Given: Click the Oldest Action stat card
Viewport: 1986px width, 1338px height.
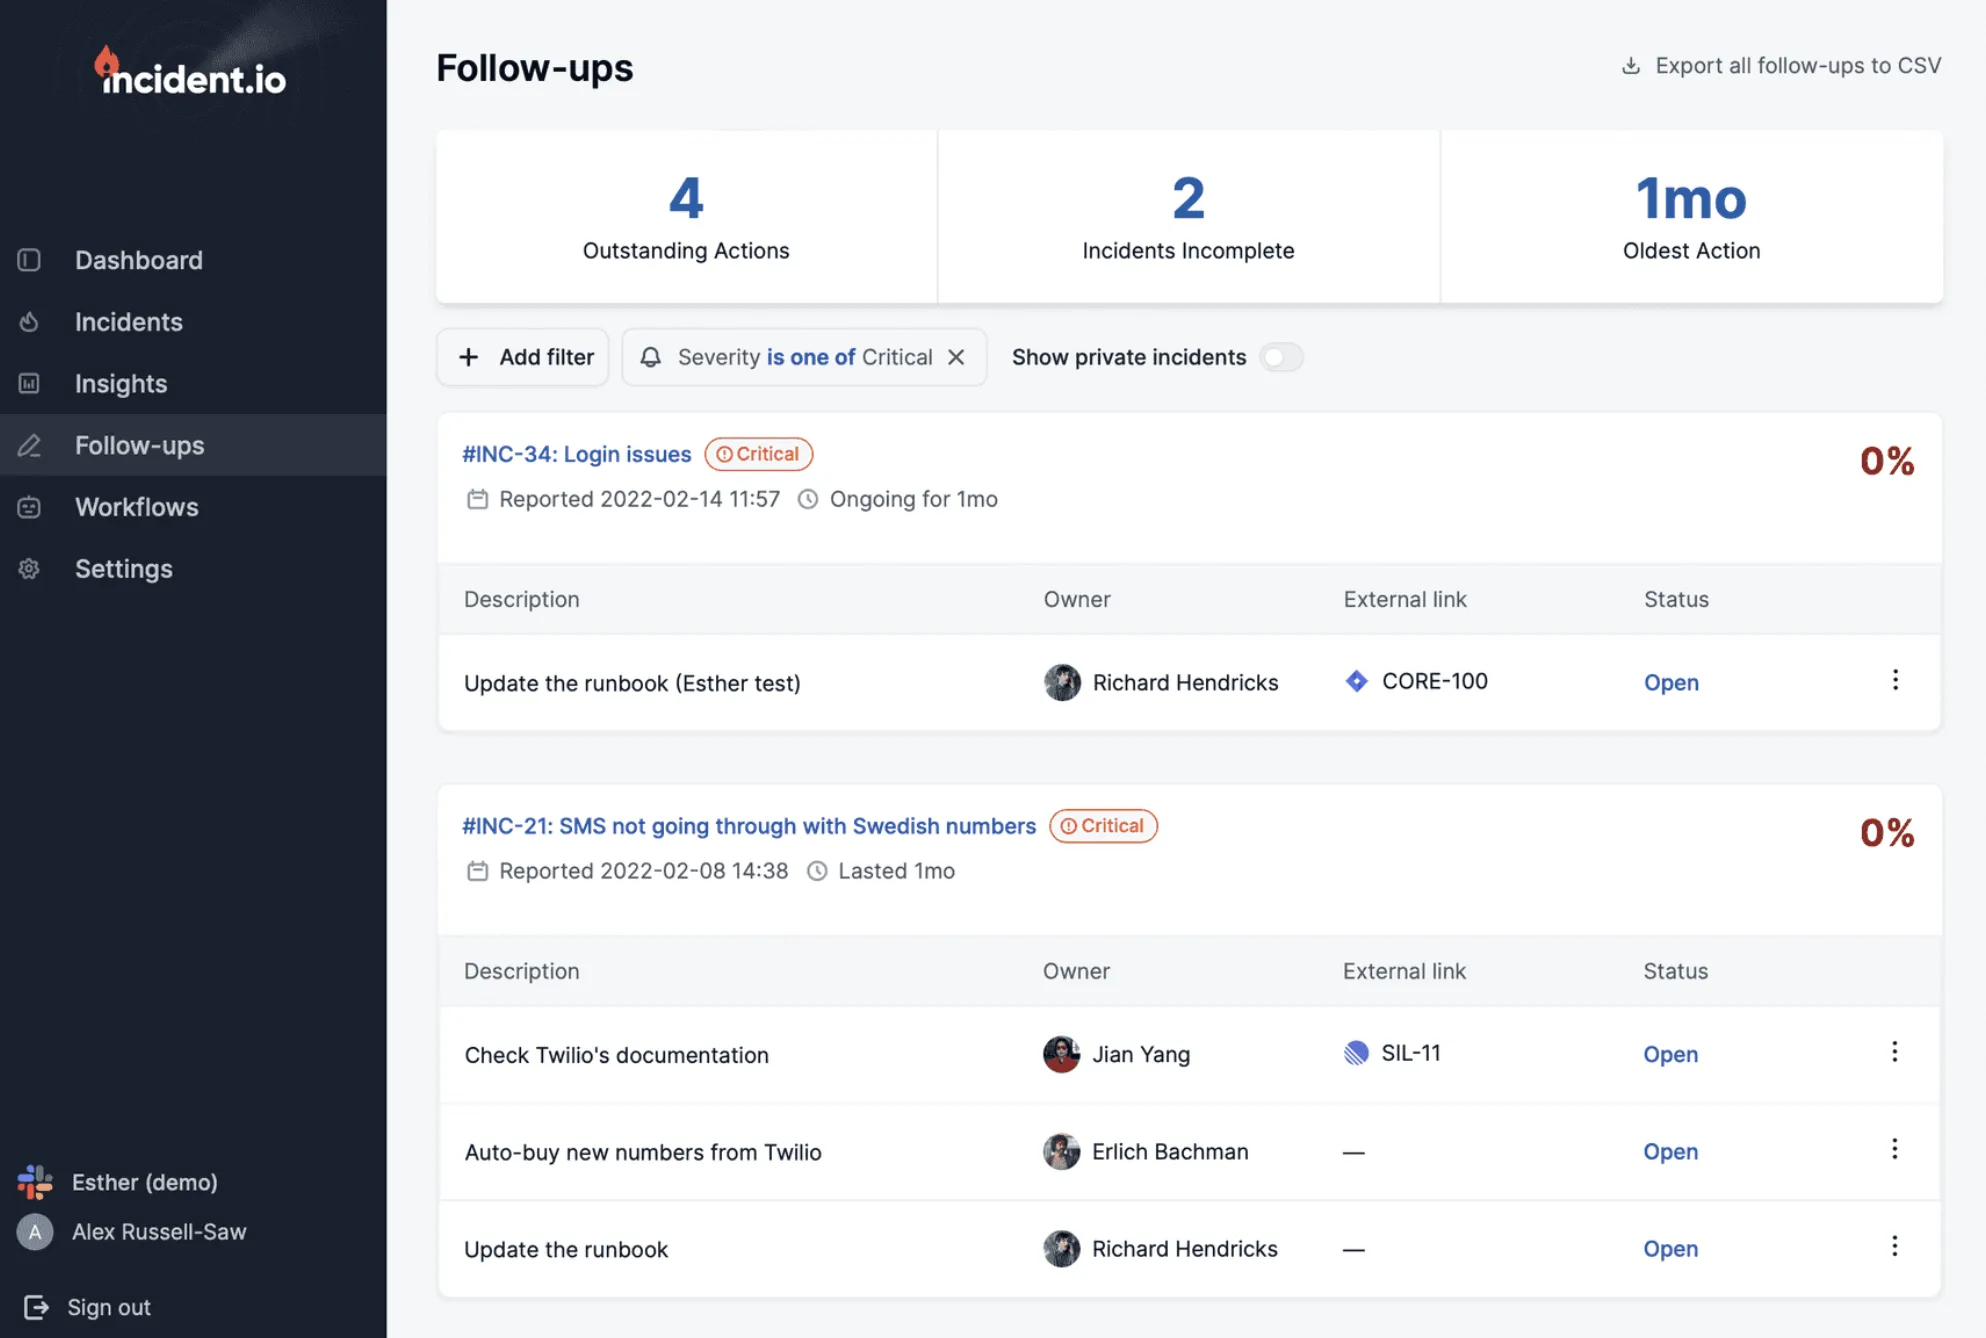Looking at the screenshot, I should 1692,216.
